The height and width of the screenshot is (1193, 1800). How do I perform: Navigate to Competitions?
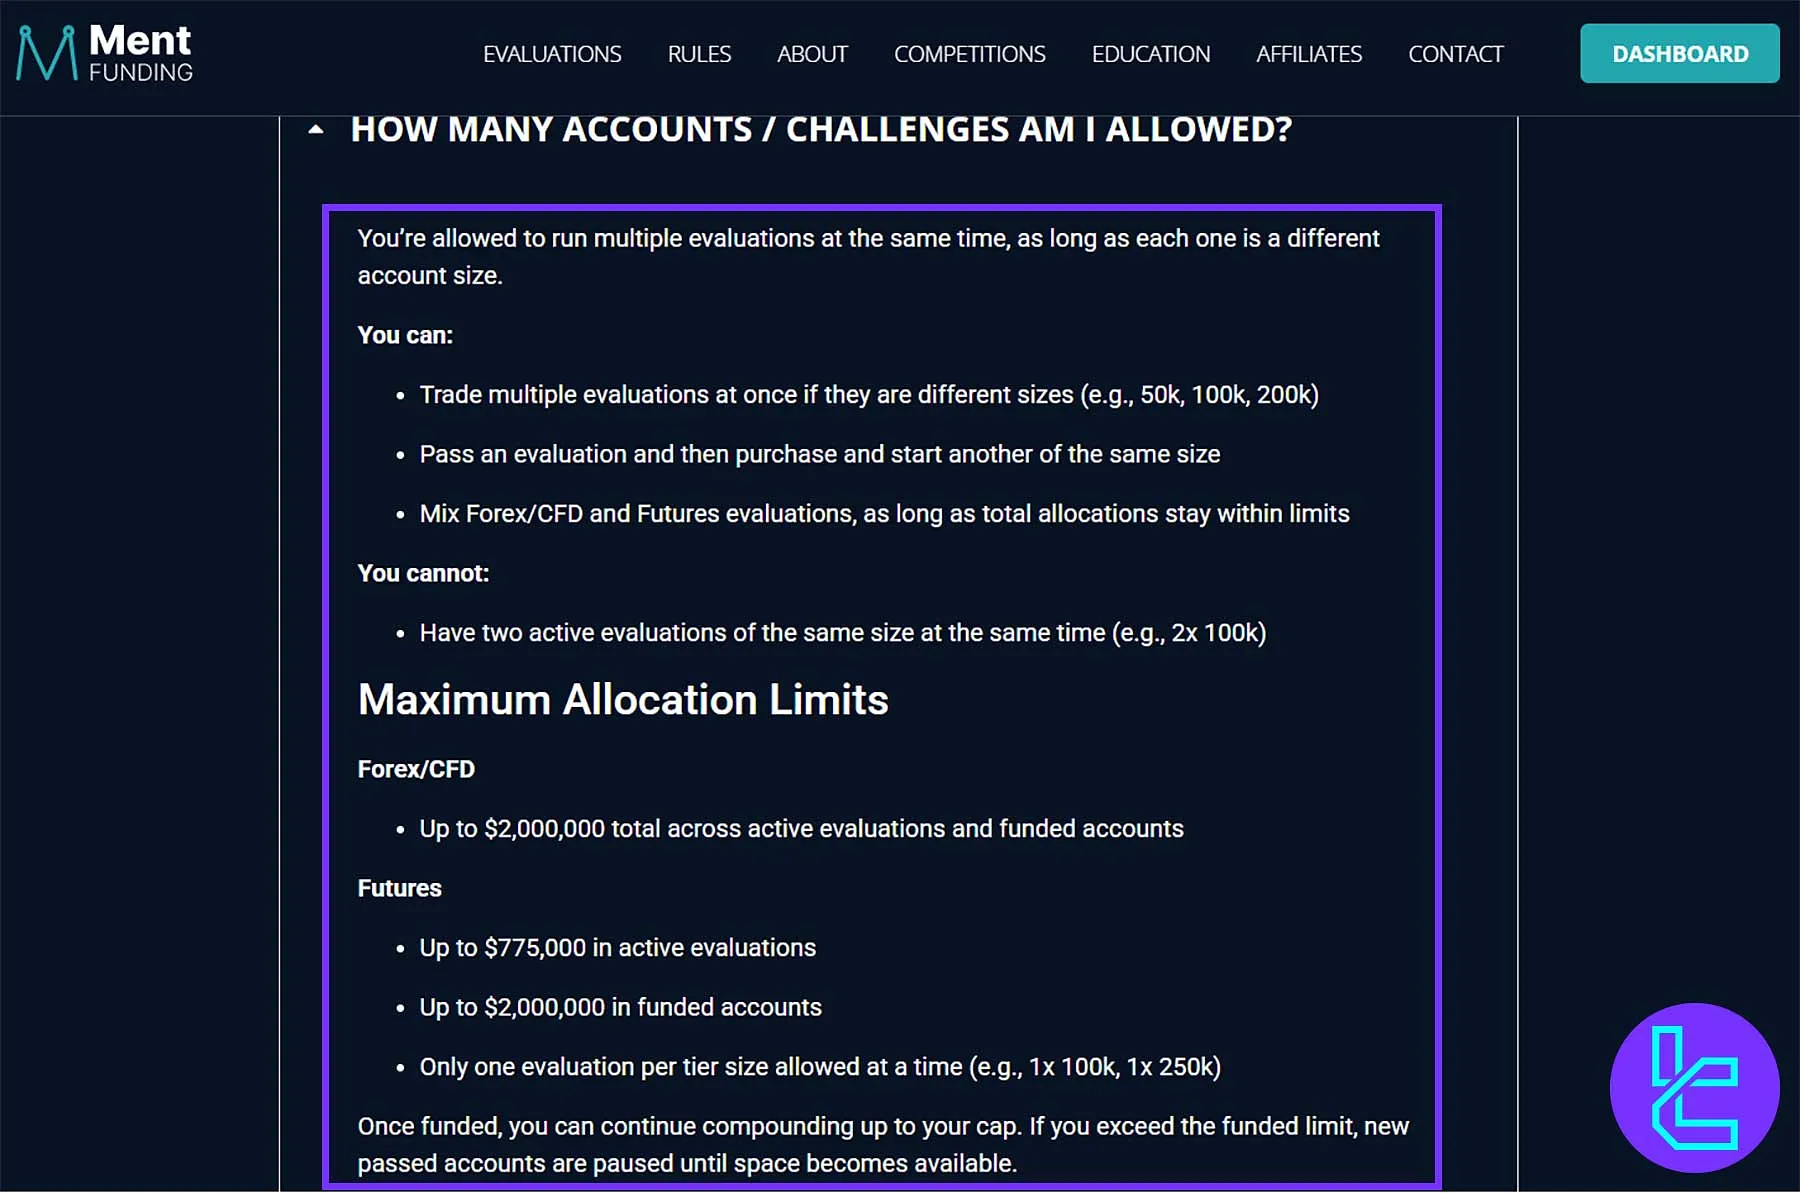pos(969,54)
